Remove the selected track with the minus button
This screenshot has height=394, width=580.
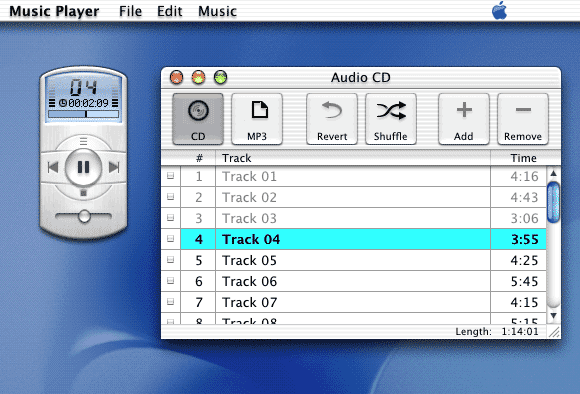pos(523,118)
